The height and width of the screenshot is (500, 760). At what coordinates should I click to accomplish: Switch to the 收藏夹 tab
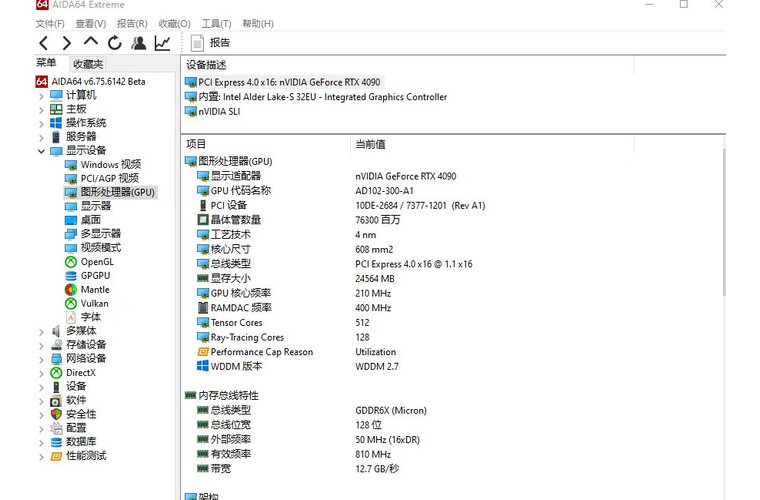pyautogui.click(x=88, y=64)
